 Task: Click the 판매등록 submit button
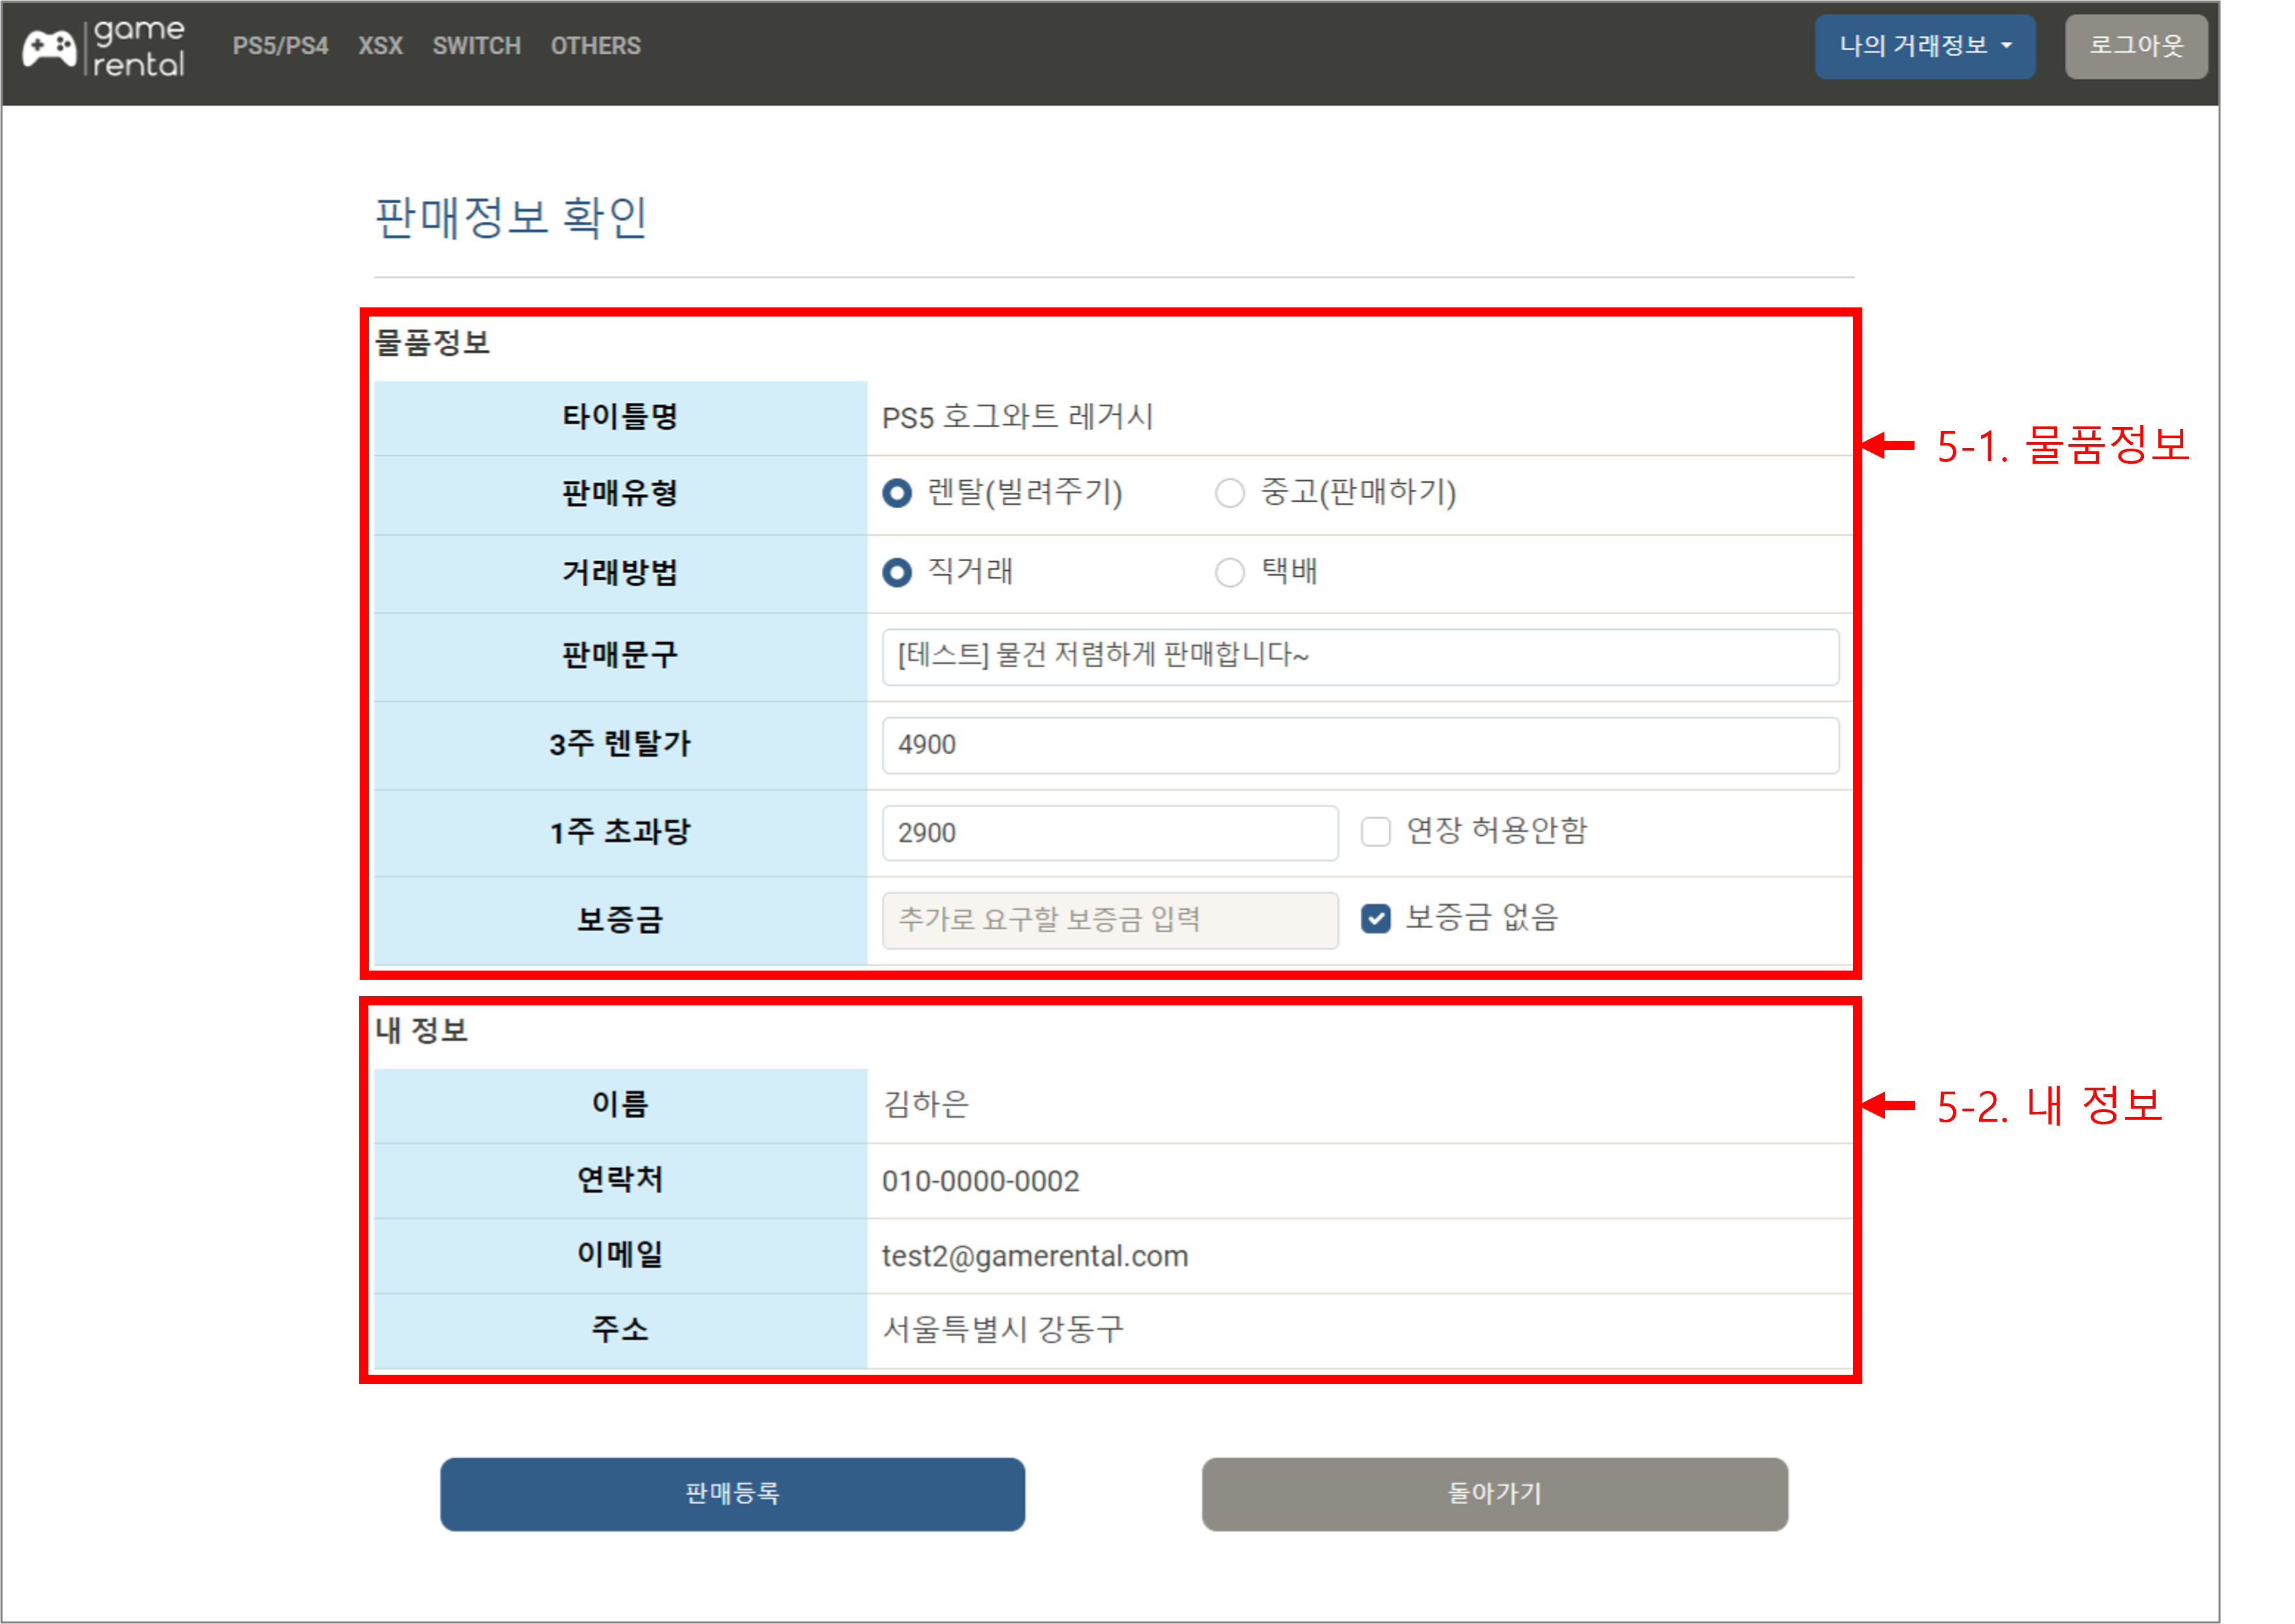(x=733, y=1494)
